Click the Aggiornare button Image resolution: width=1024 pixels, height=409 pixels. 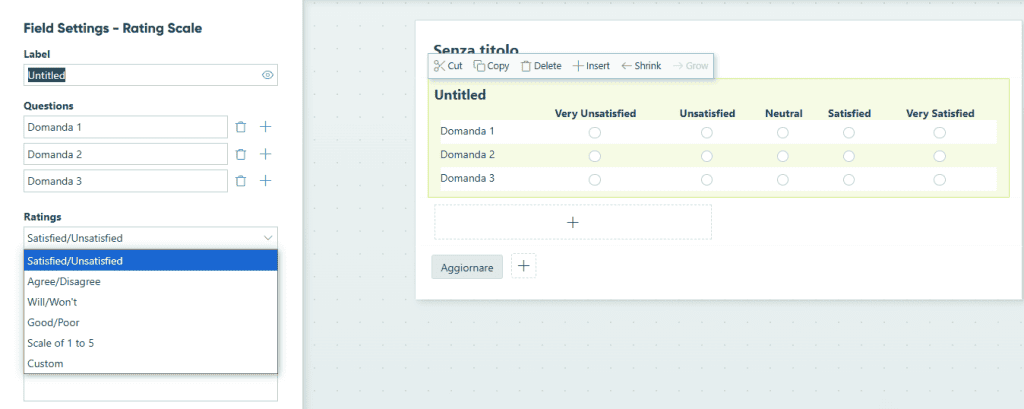click(467, 267)
